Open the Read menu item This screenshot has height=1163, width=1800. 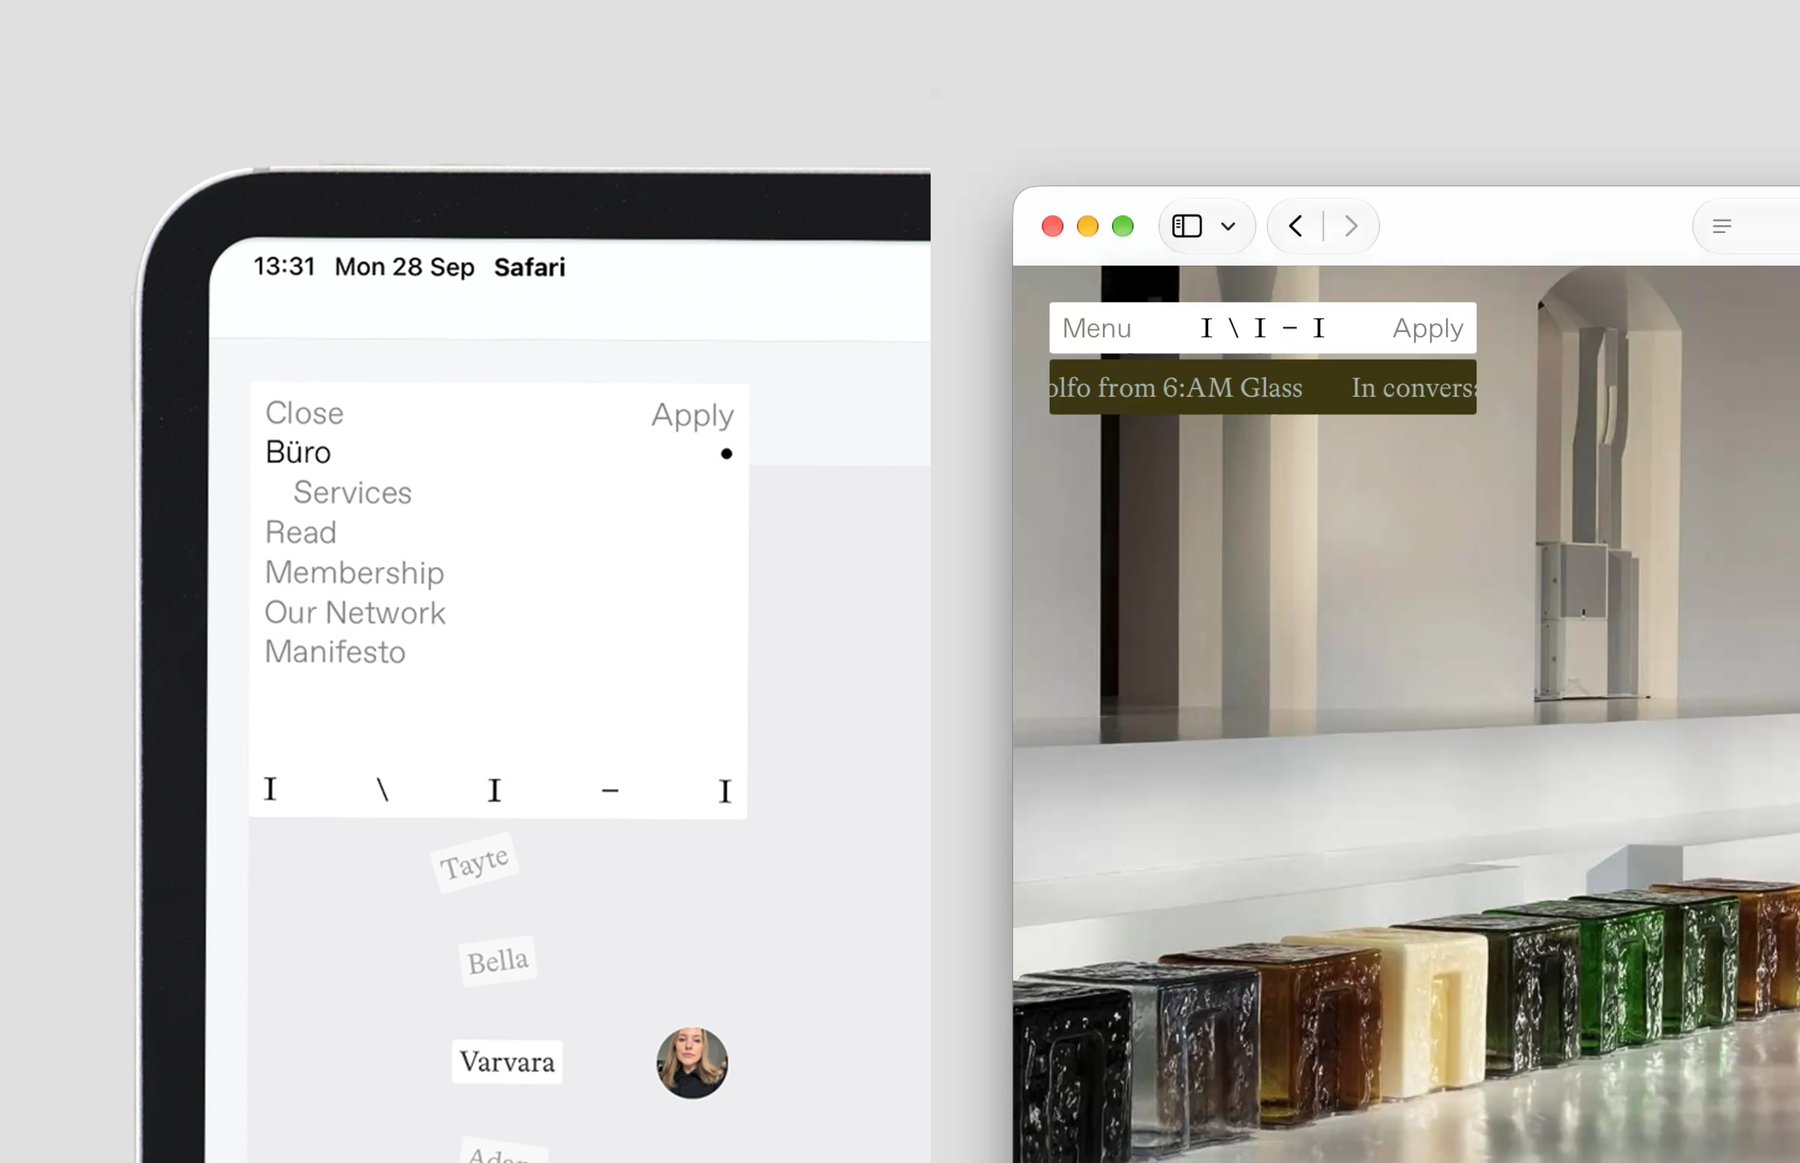pos(300,532)
